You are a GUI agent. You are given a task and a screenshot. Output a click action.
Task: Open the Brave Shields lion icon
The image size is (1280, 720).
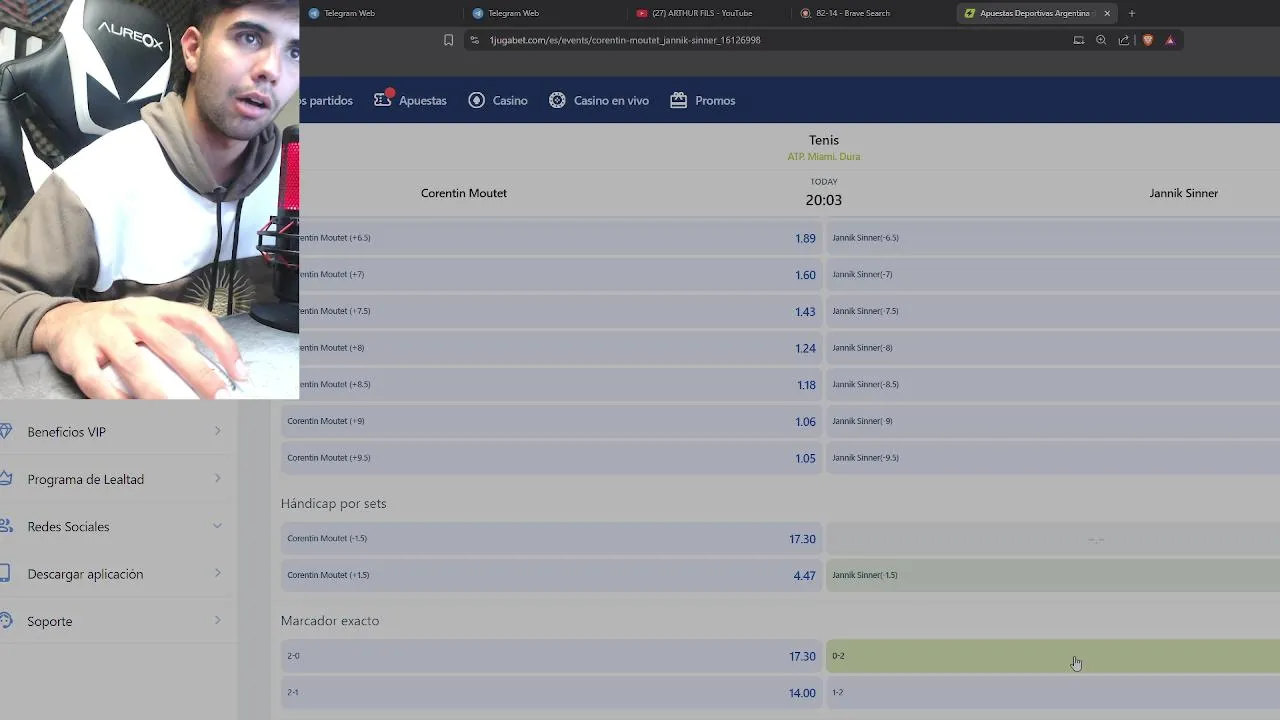click(x=1147, y=40)
